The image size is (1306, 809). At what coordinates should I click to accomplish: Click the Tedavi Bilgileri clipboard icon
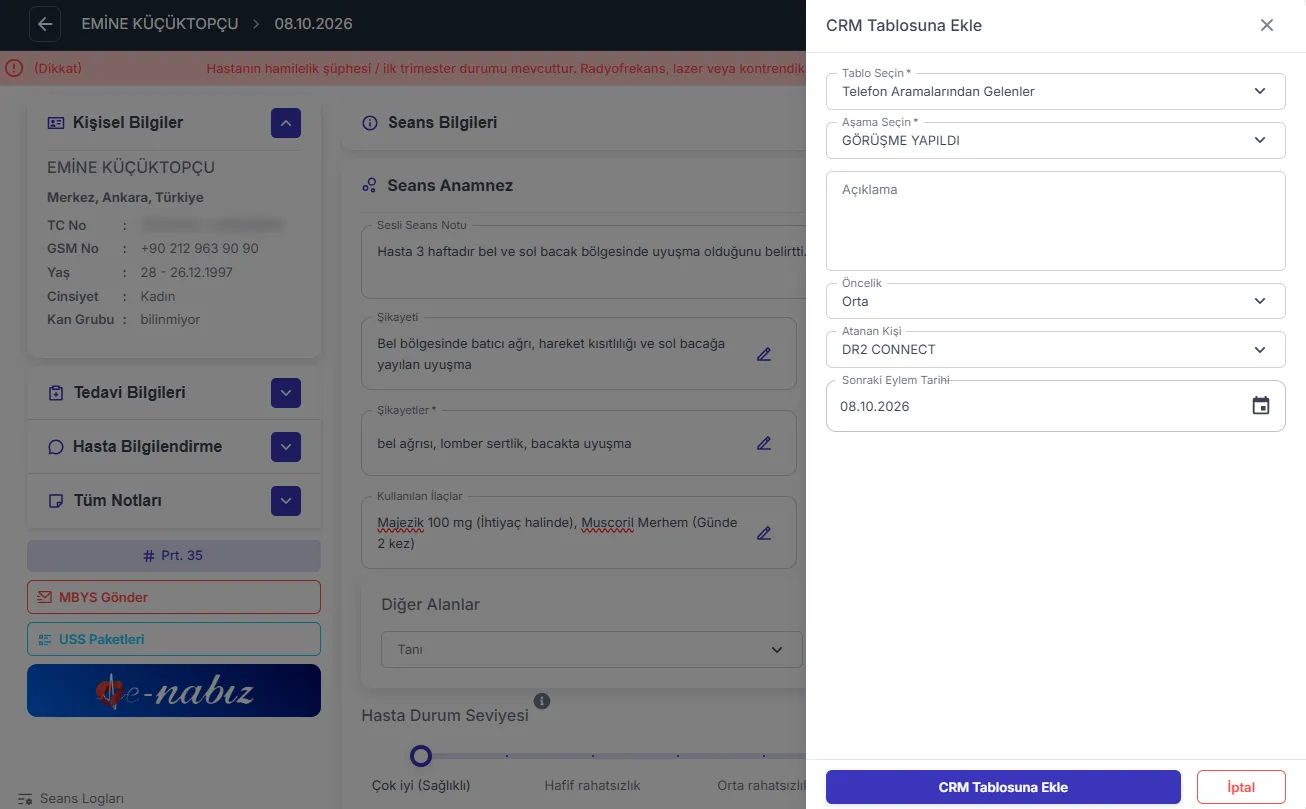click(x=56, y=393)
